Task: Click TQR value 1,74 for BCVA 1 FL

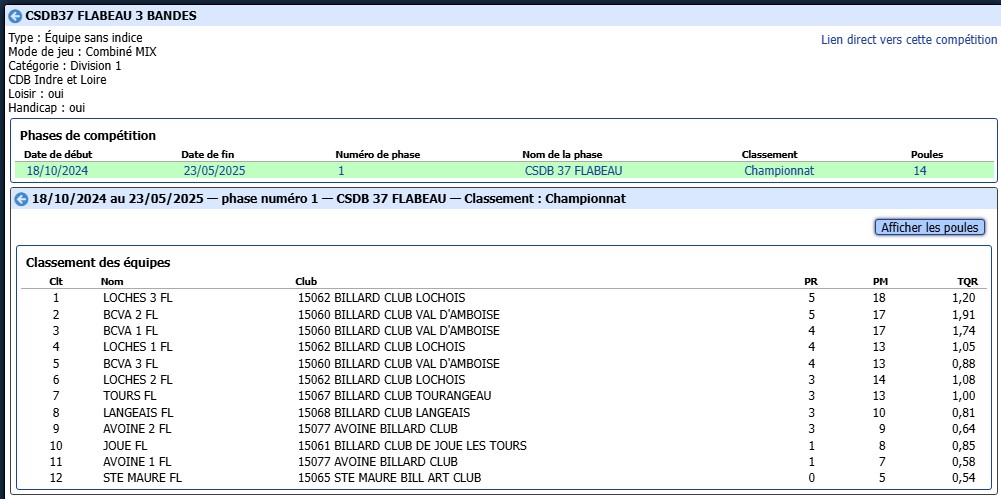Action: pos(964,331)
